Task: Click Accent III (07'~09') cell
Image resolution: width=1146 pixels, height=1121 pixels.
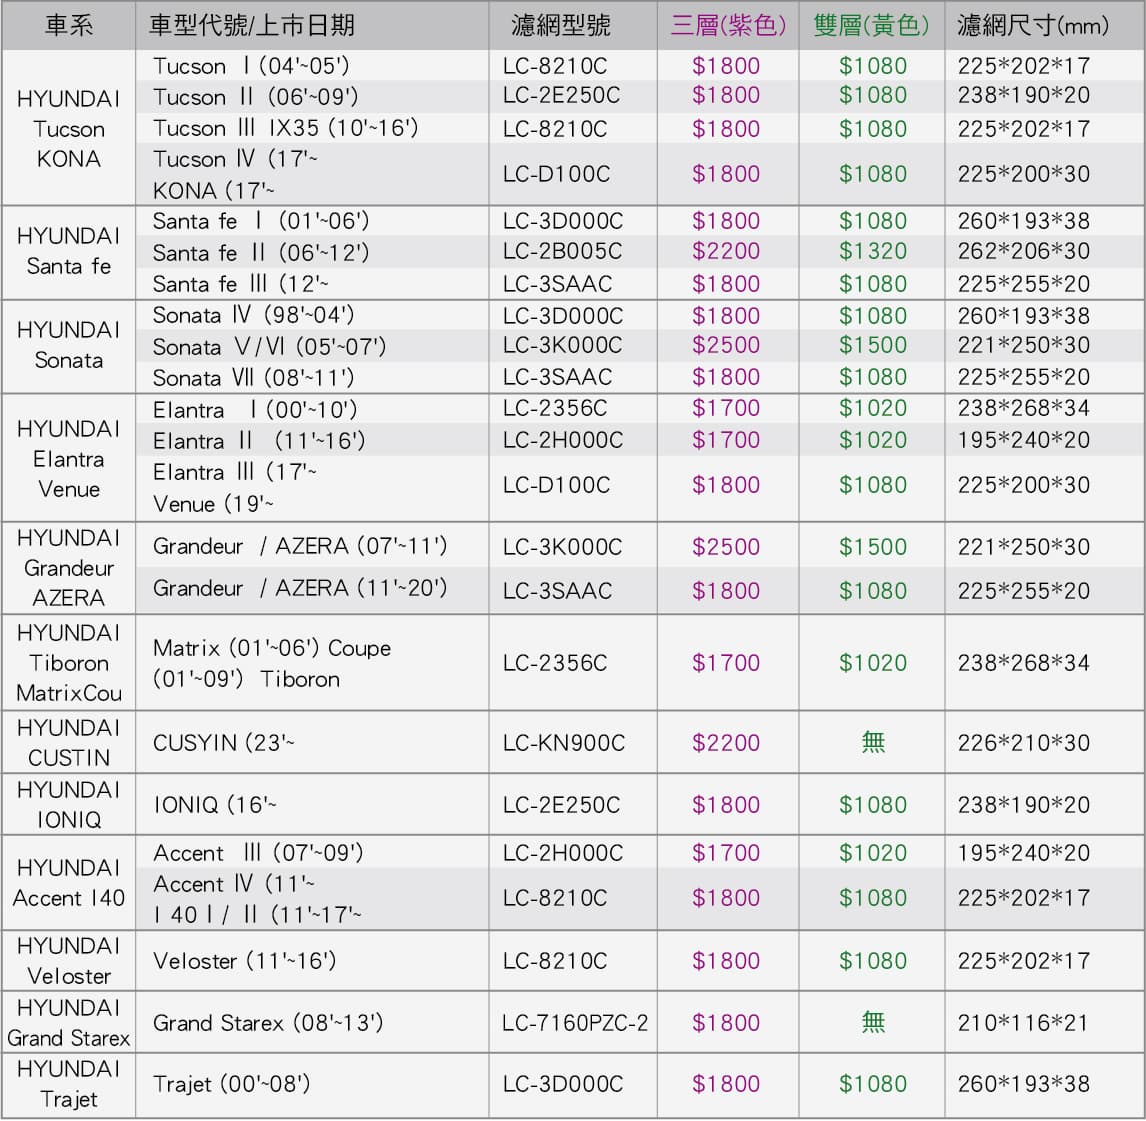Action: click(258, 853)
